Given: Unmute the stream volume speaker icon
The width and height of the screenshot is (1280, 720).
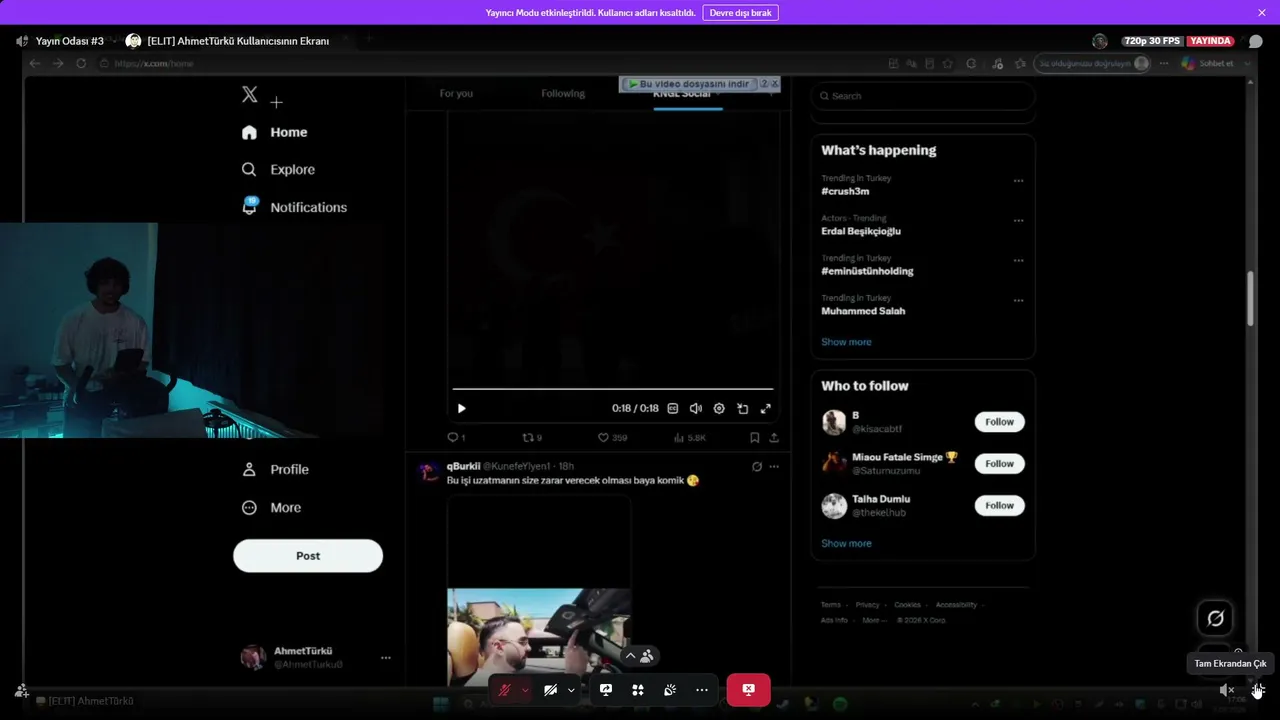Looking at the screenshot, I should pos(1227,690).
